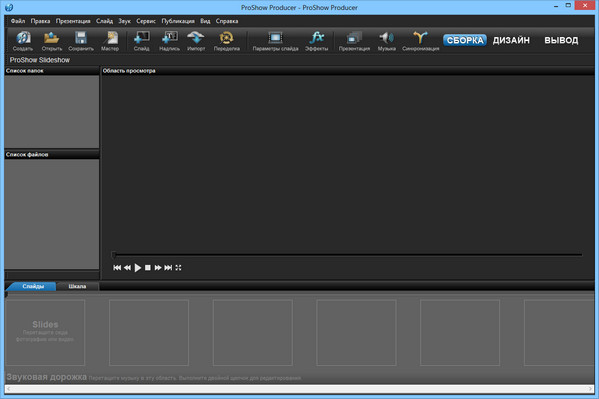Open the Музыка toolbar icon
The image size is (599, 399).
[x=387, y=41]
